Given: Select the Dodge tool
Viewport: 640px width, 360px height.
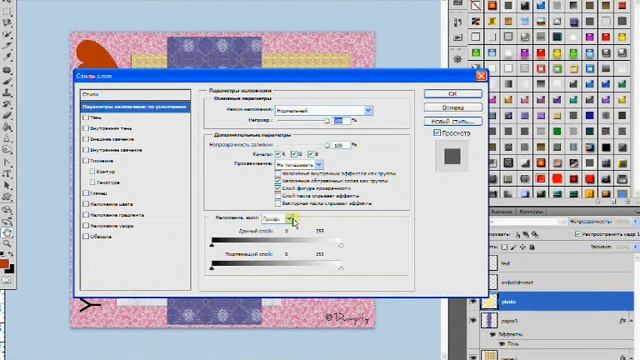Looking at the screenshot, I should tap(7, 151).
